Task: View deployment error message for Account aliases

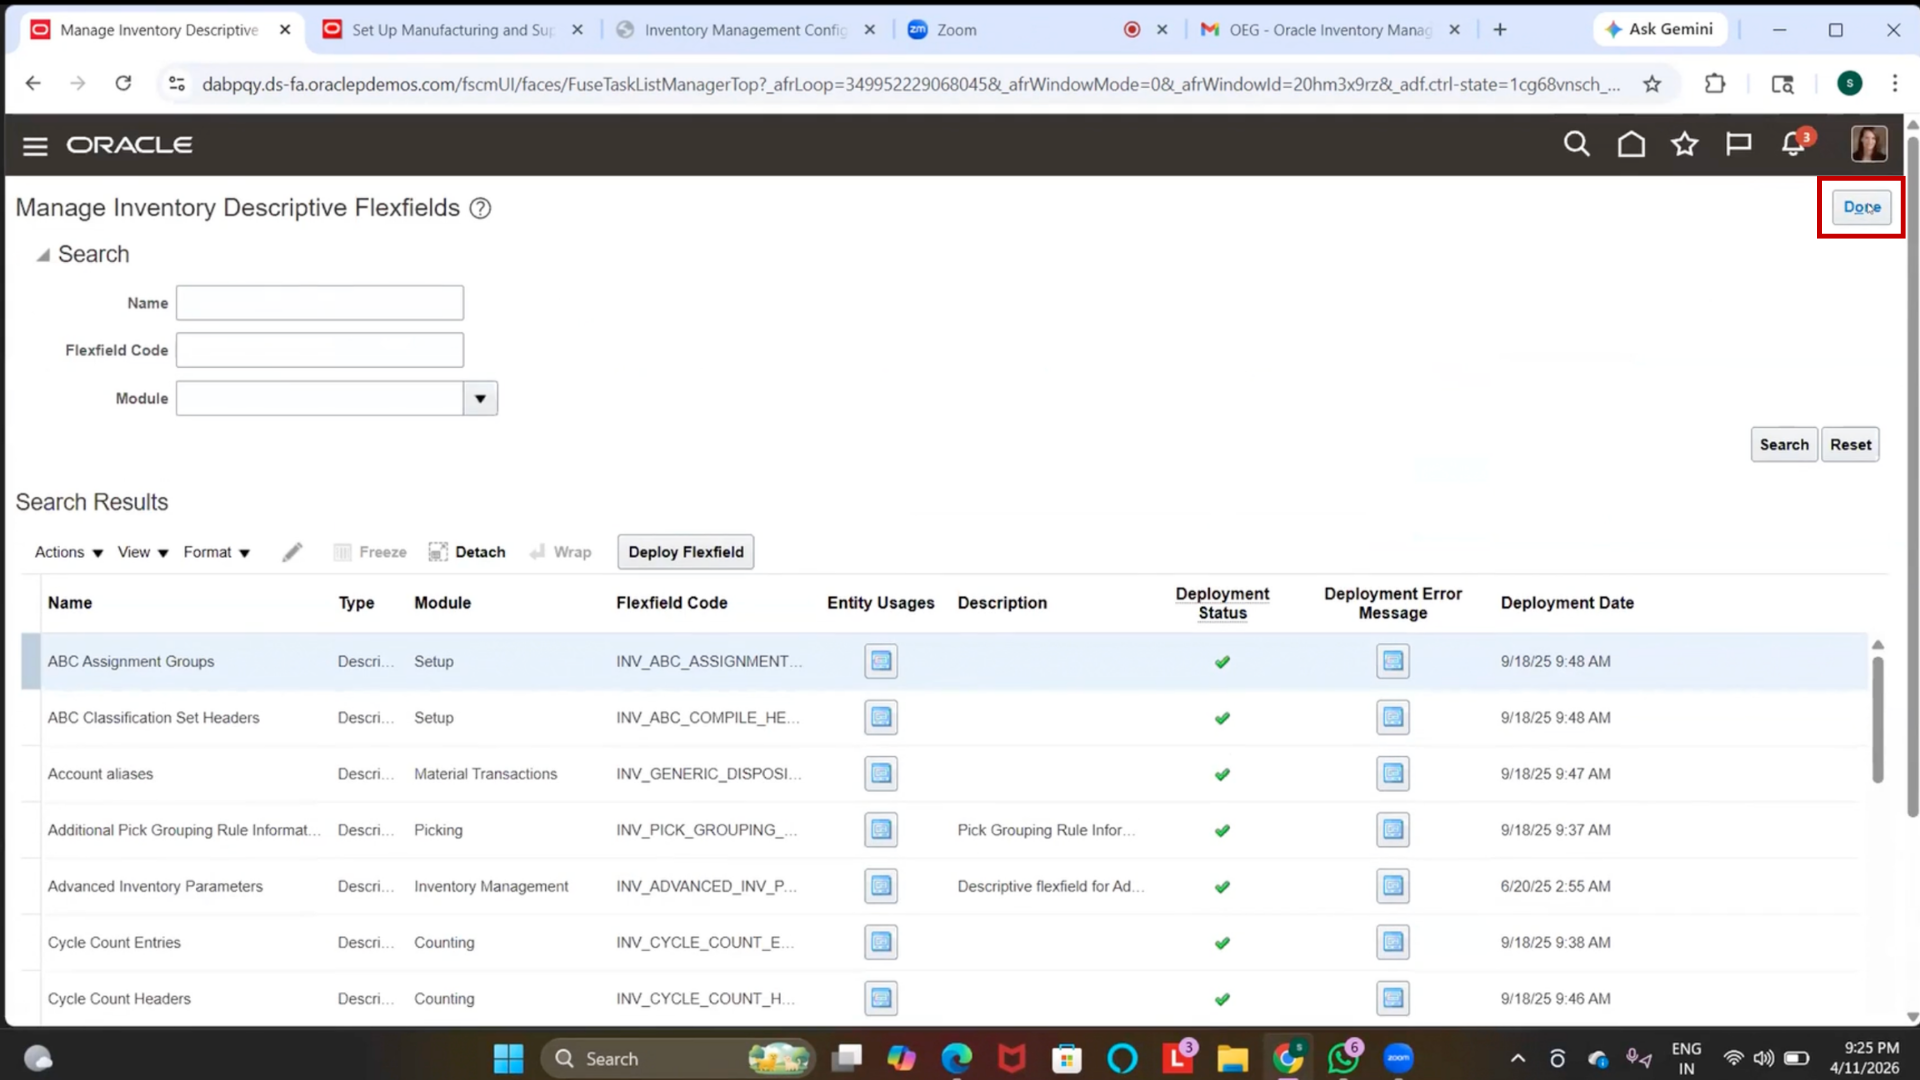Action: pos(1393,773)
